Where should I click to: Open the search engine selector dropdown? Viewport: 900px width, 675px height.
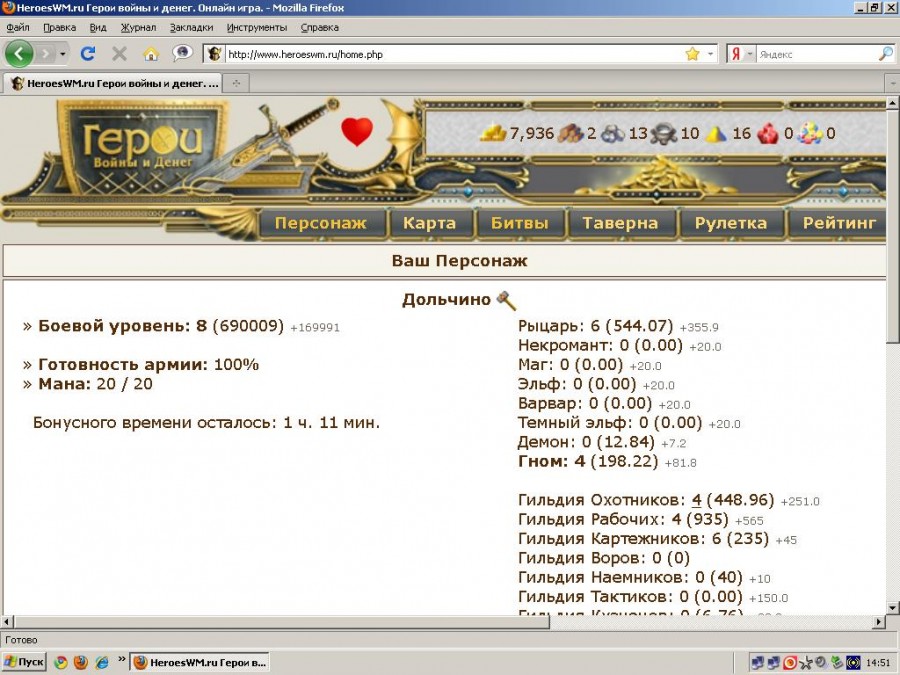click(749, 54)
